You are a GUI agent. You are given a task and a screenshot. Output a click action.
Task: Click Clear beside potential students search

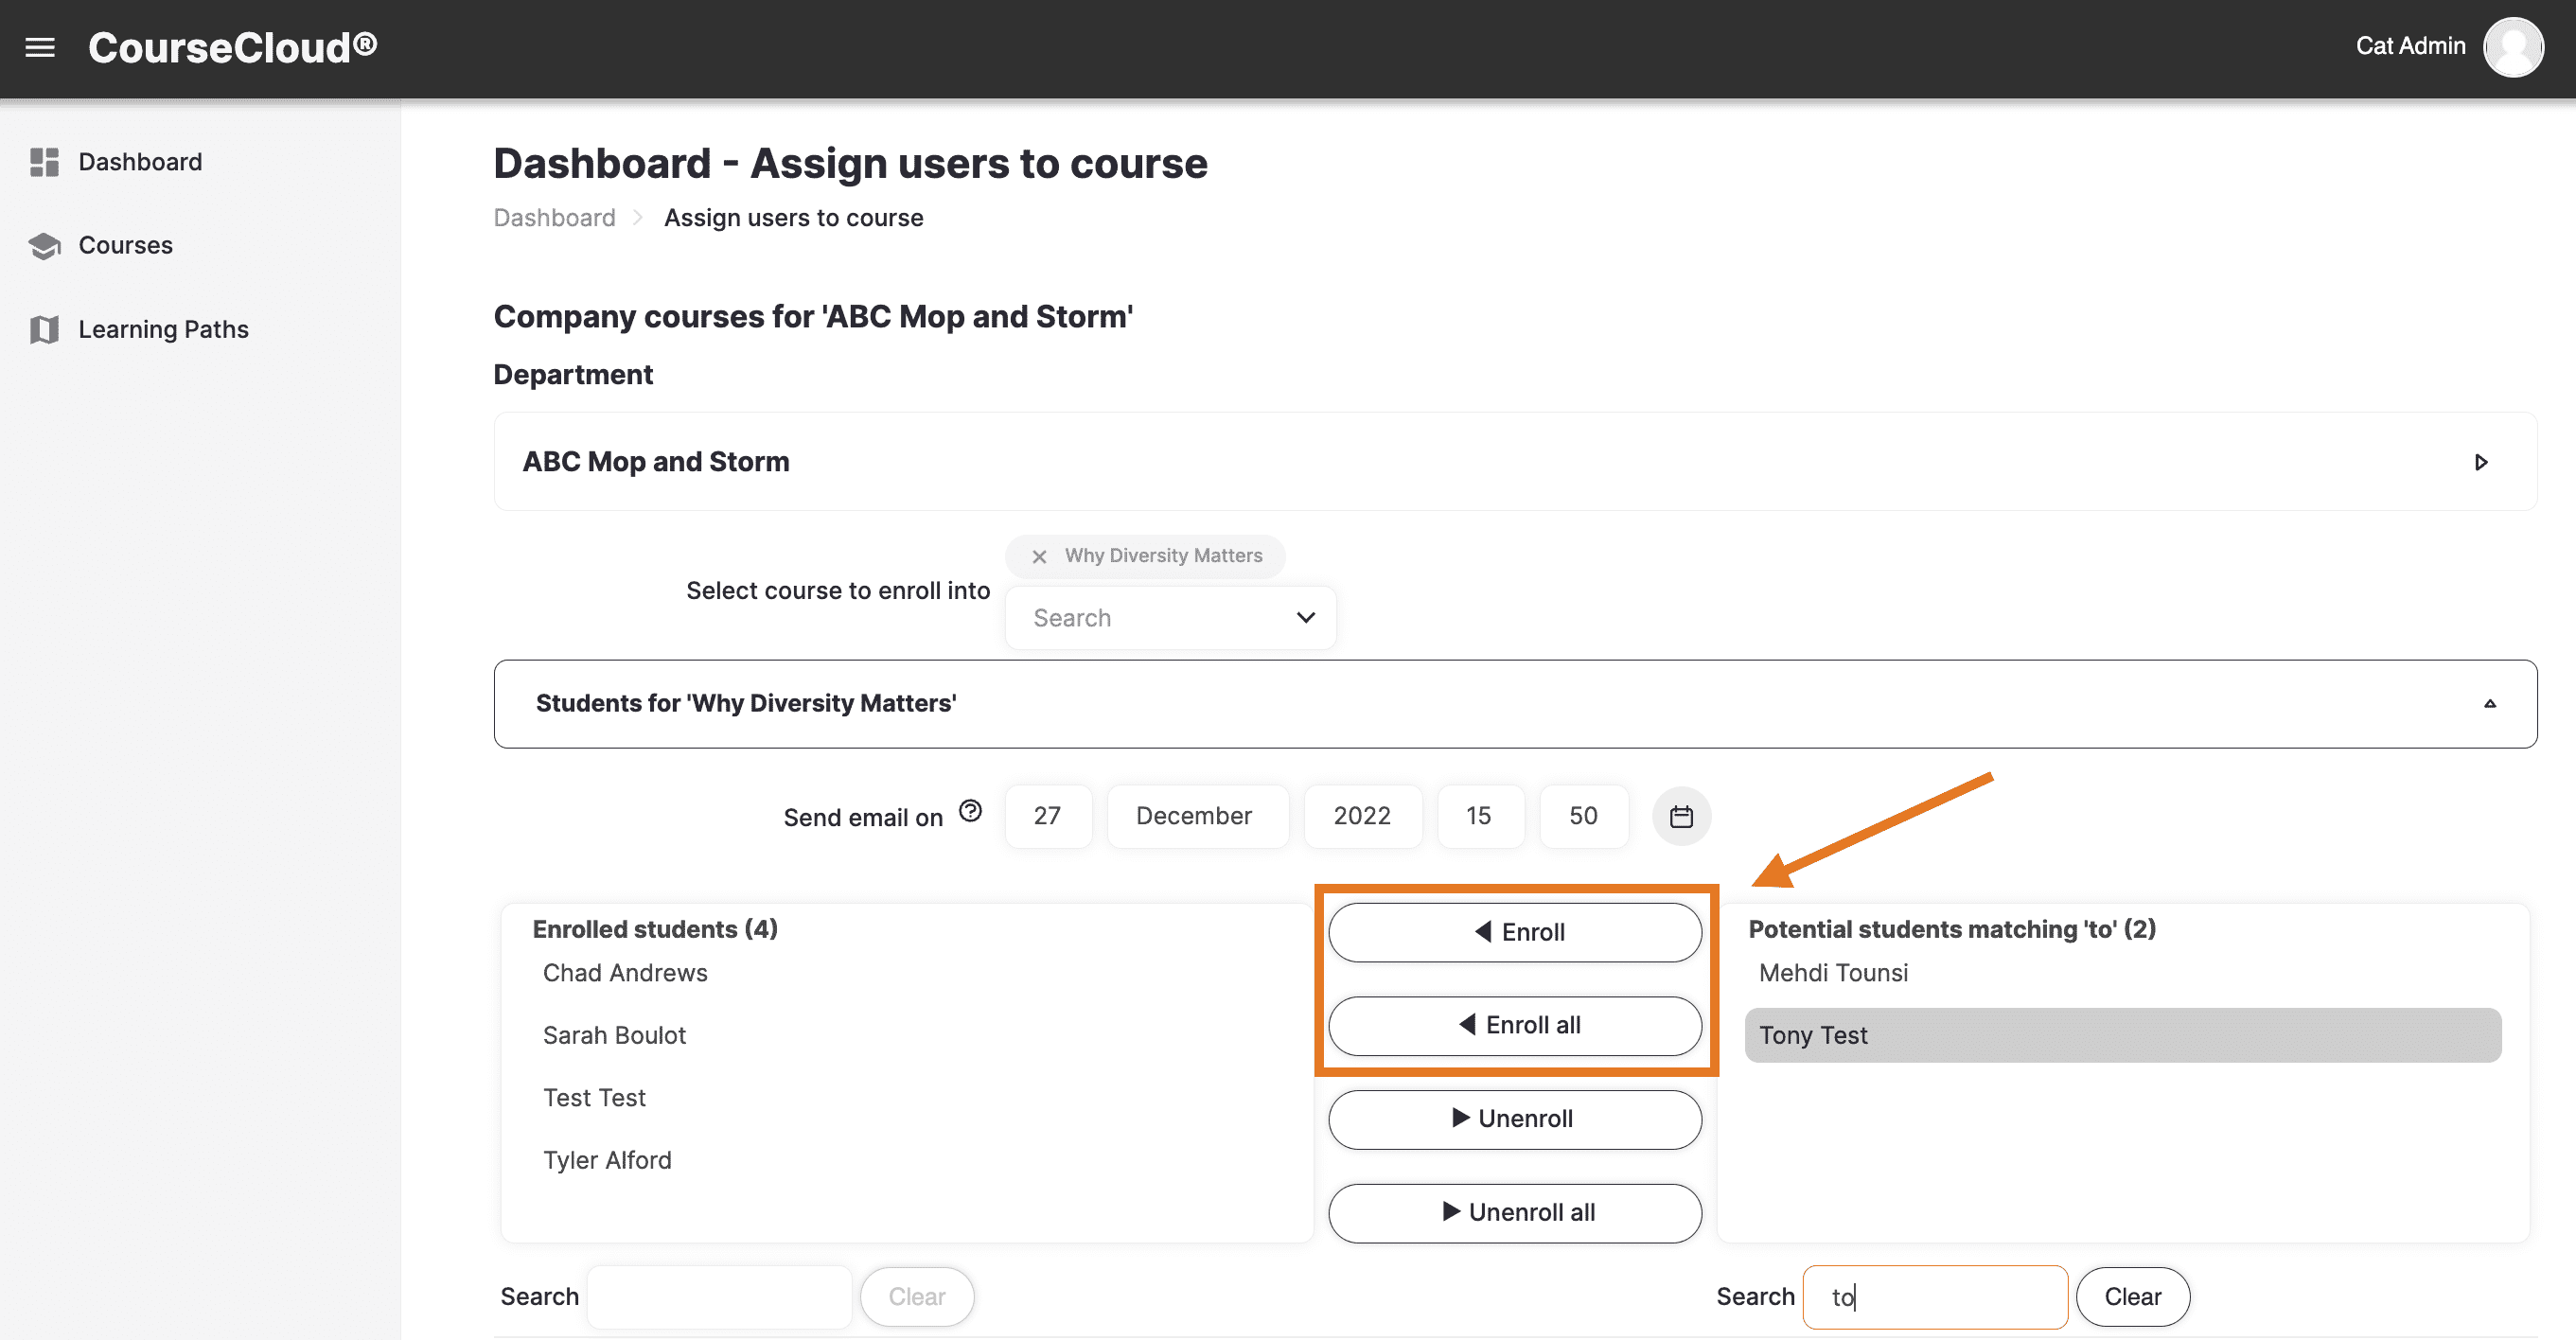coord(2132,1297)
